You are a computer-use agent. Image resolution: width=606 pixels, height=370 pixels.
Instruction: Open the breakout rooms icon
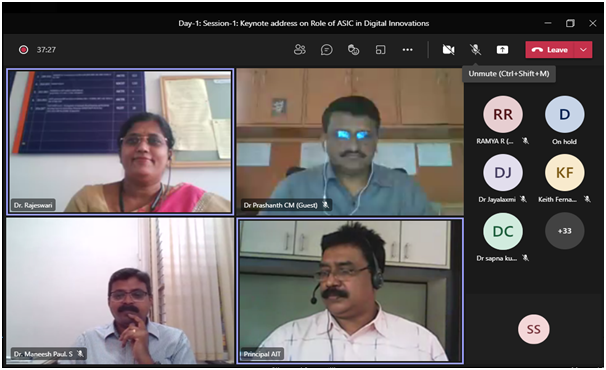click(x=380, y=49)
